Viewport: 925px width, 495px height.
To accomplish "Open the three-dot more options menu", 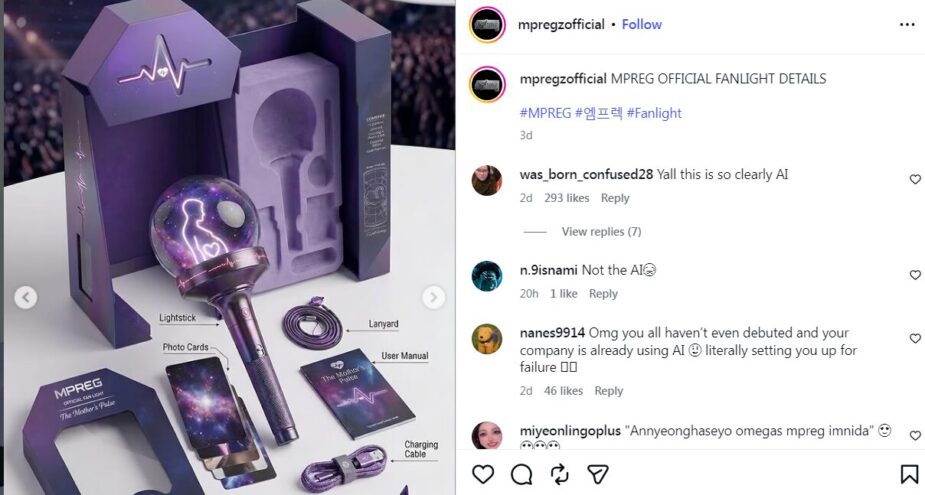I will (907, 25).
